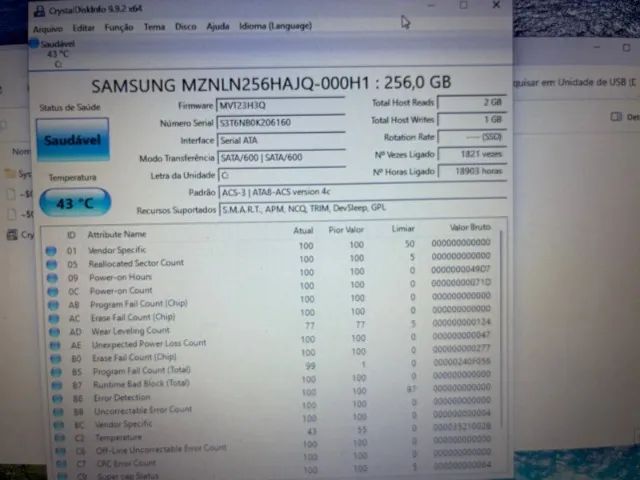The height and width of the screenshot is (480, 640).
Task: Click the Letra da Unidade field
Action: [x=282, y=175]
